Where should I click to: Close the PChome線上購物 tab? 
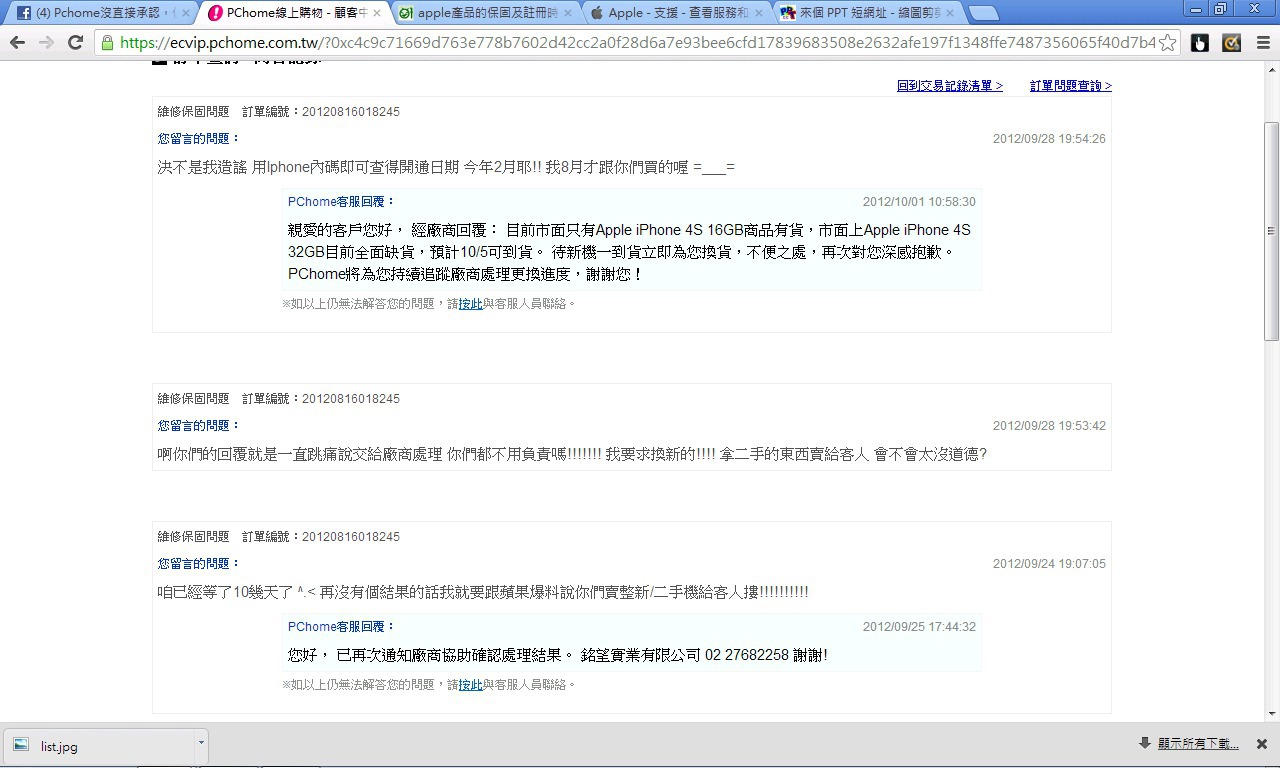pyautogui.click(x=376, y=13)
